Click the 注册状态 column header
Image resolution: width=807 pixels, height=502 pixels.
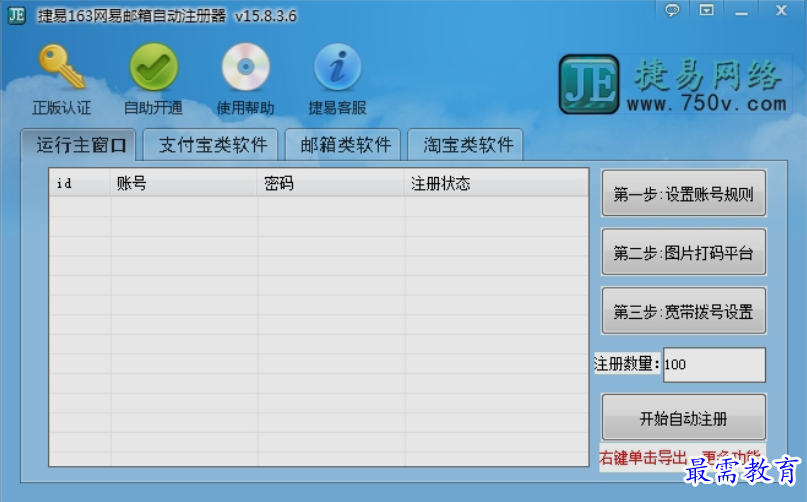(496, 183)
